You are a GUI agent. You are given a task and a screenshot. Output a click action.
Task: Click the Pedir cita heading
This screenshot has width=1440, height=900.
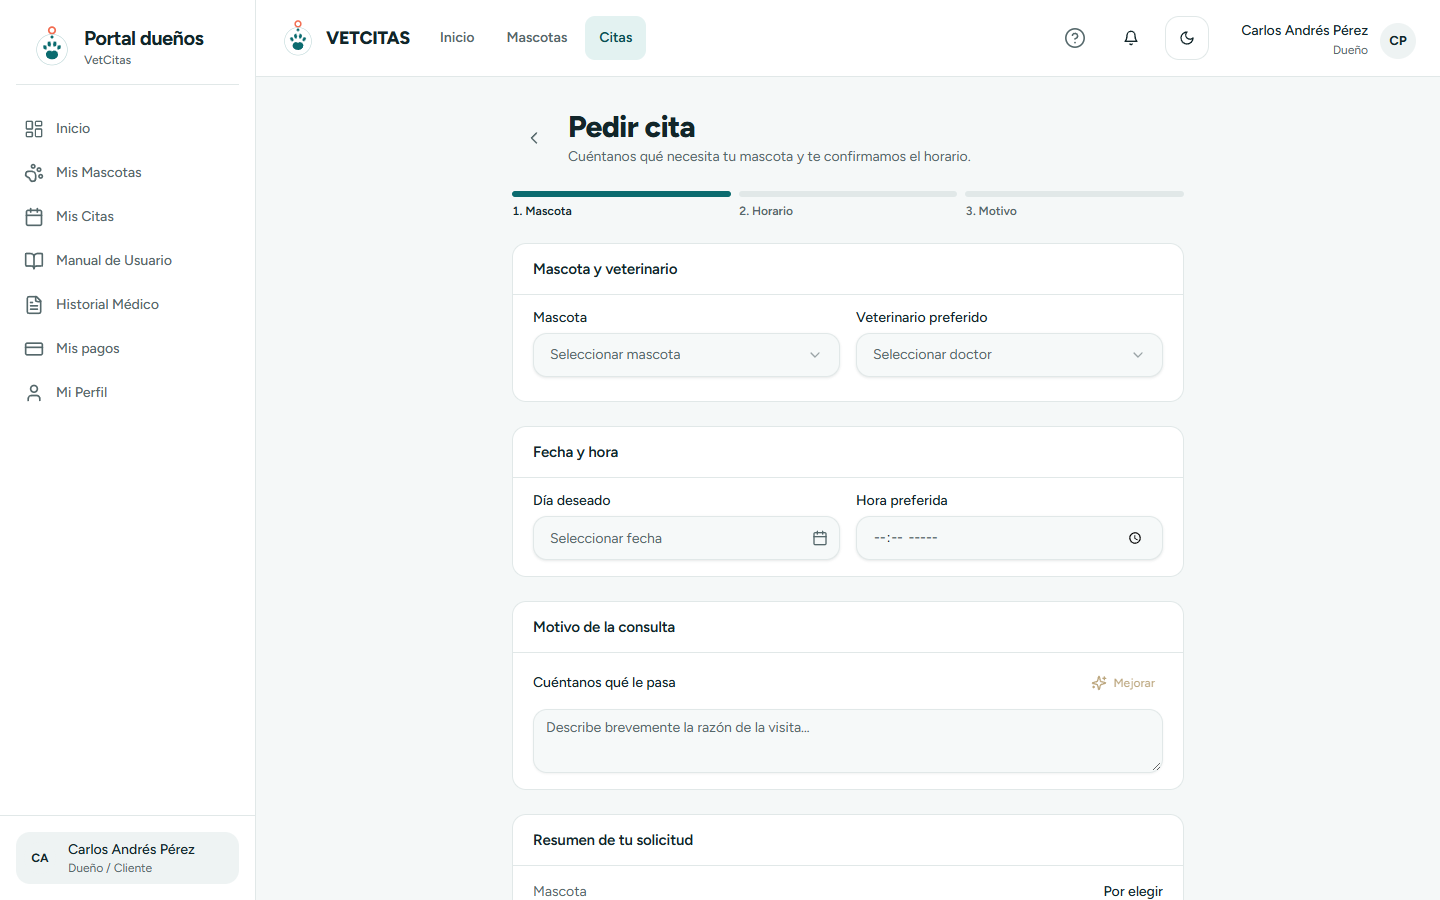pos(632,127)
